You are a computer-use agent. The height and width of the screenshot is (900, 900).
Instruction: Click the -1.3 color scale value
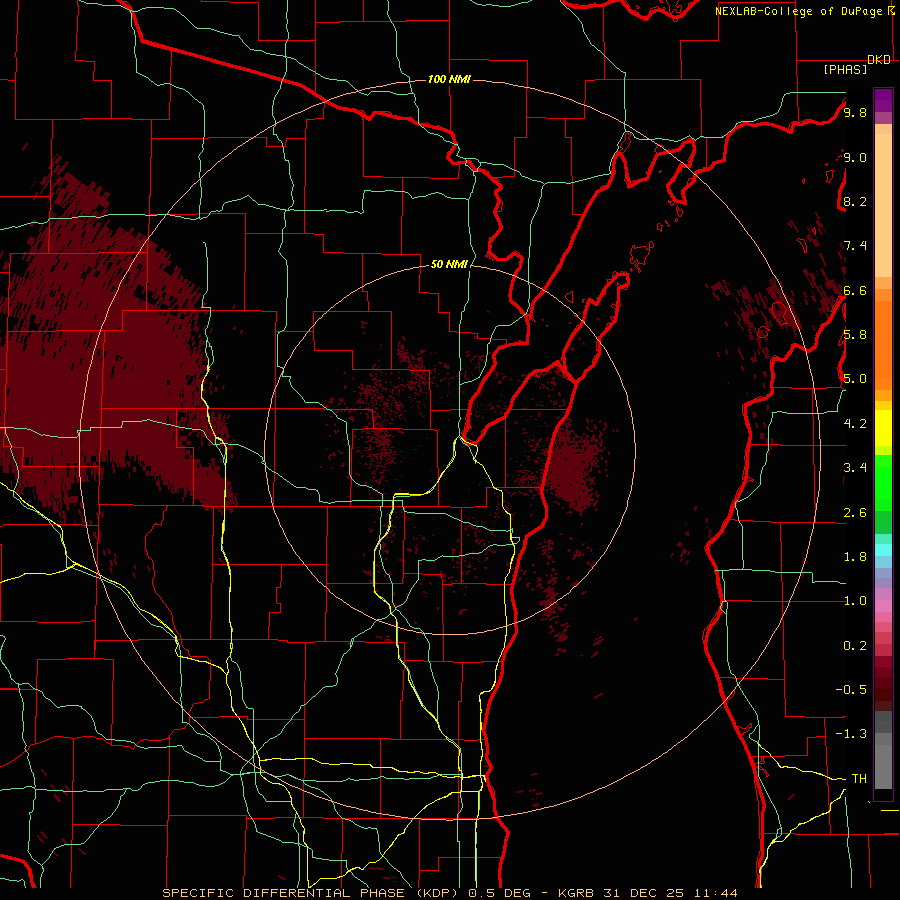851,734
